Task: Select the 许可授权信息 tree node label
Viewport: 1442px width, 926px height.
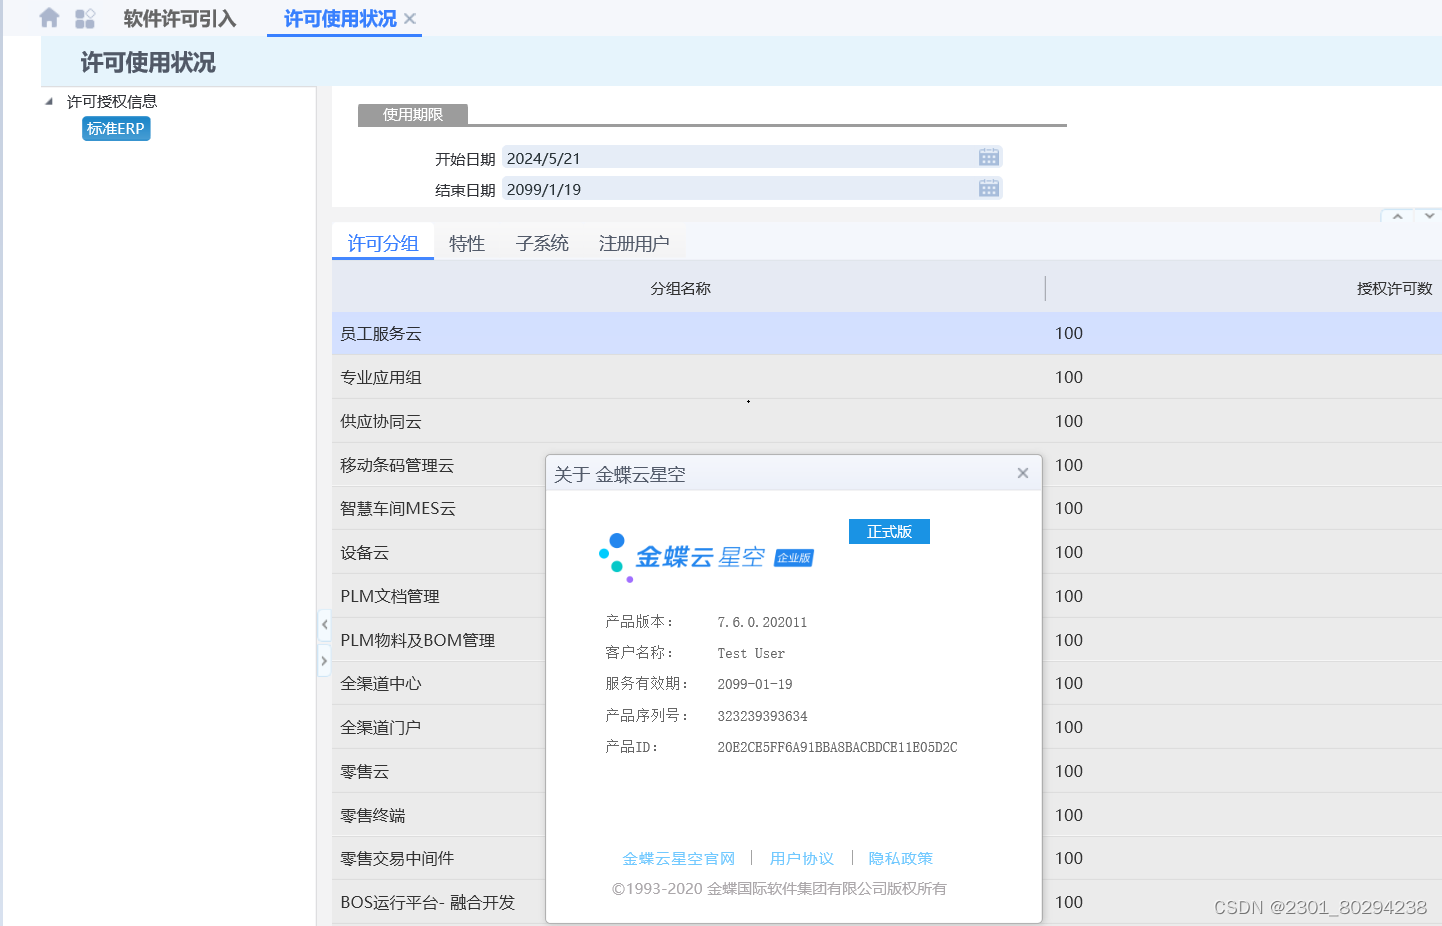Action: [112, 101]
